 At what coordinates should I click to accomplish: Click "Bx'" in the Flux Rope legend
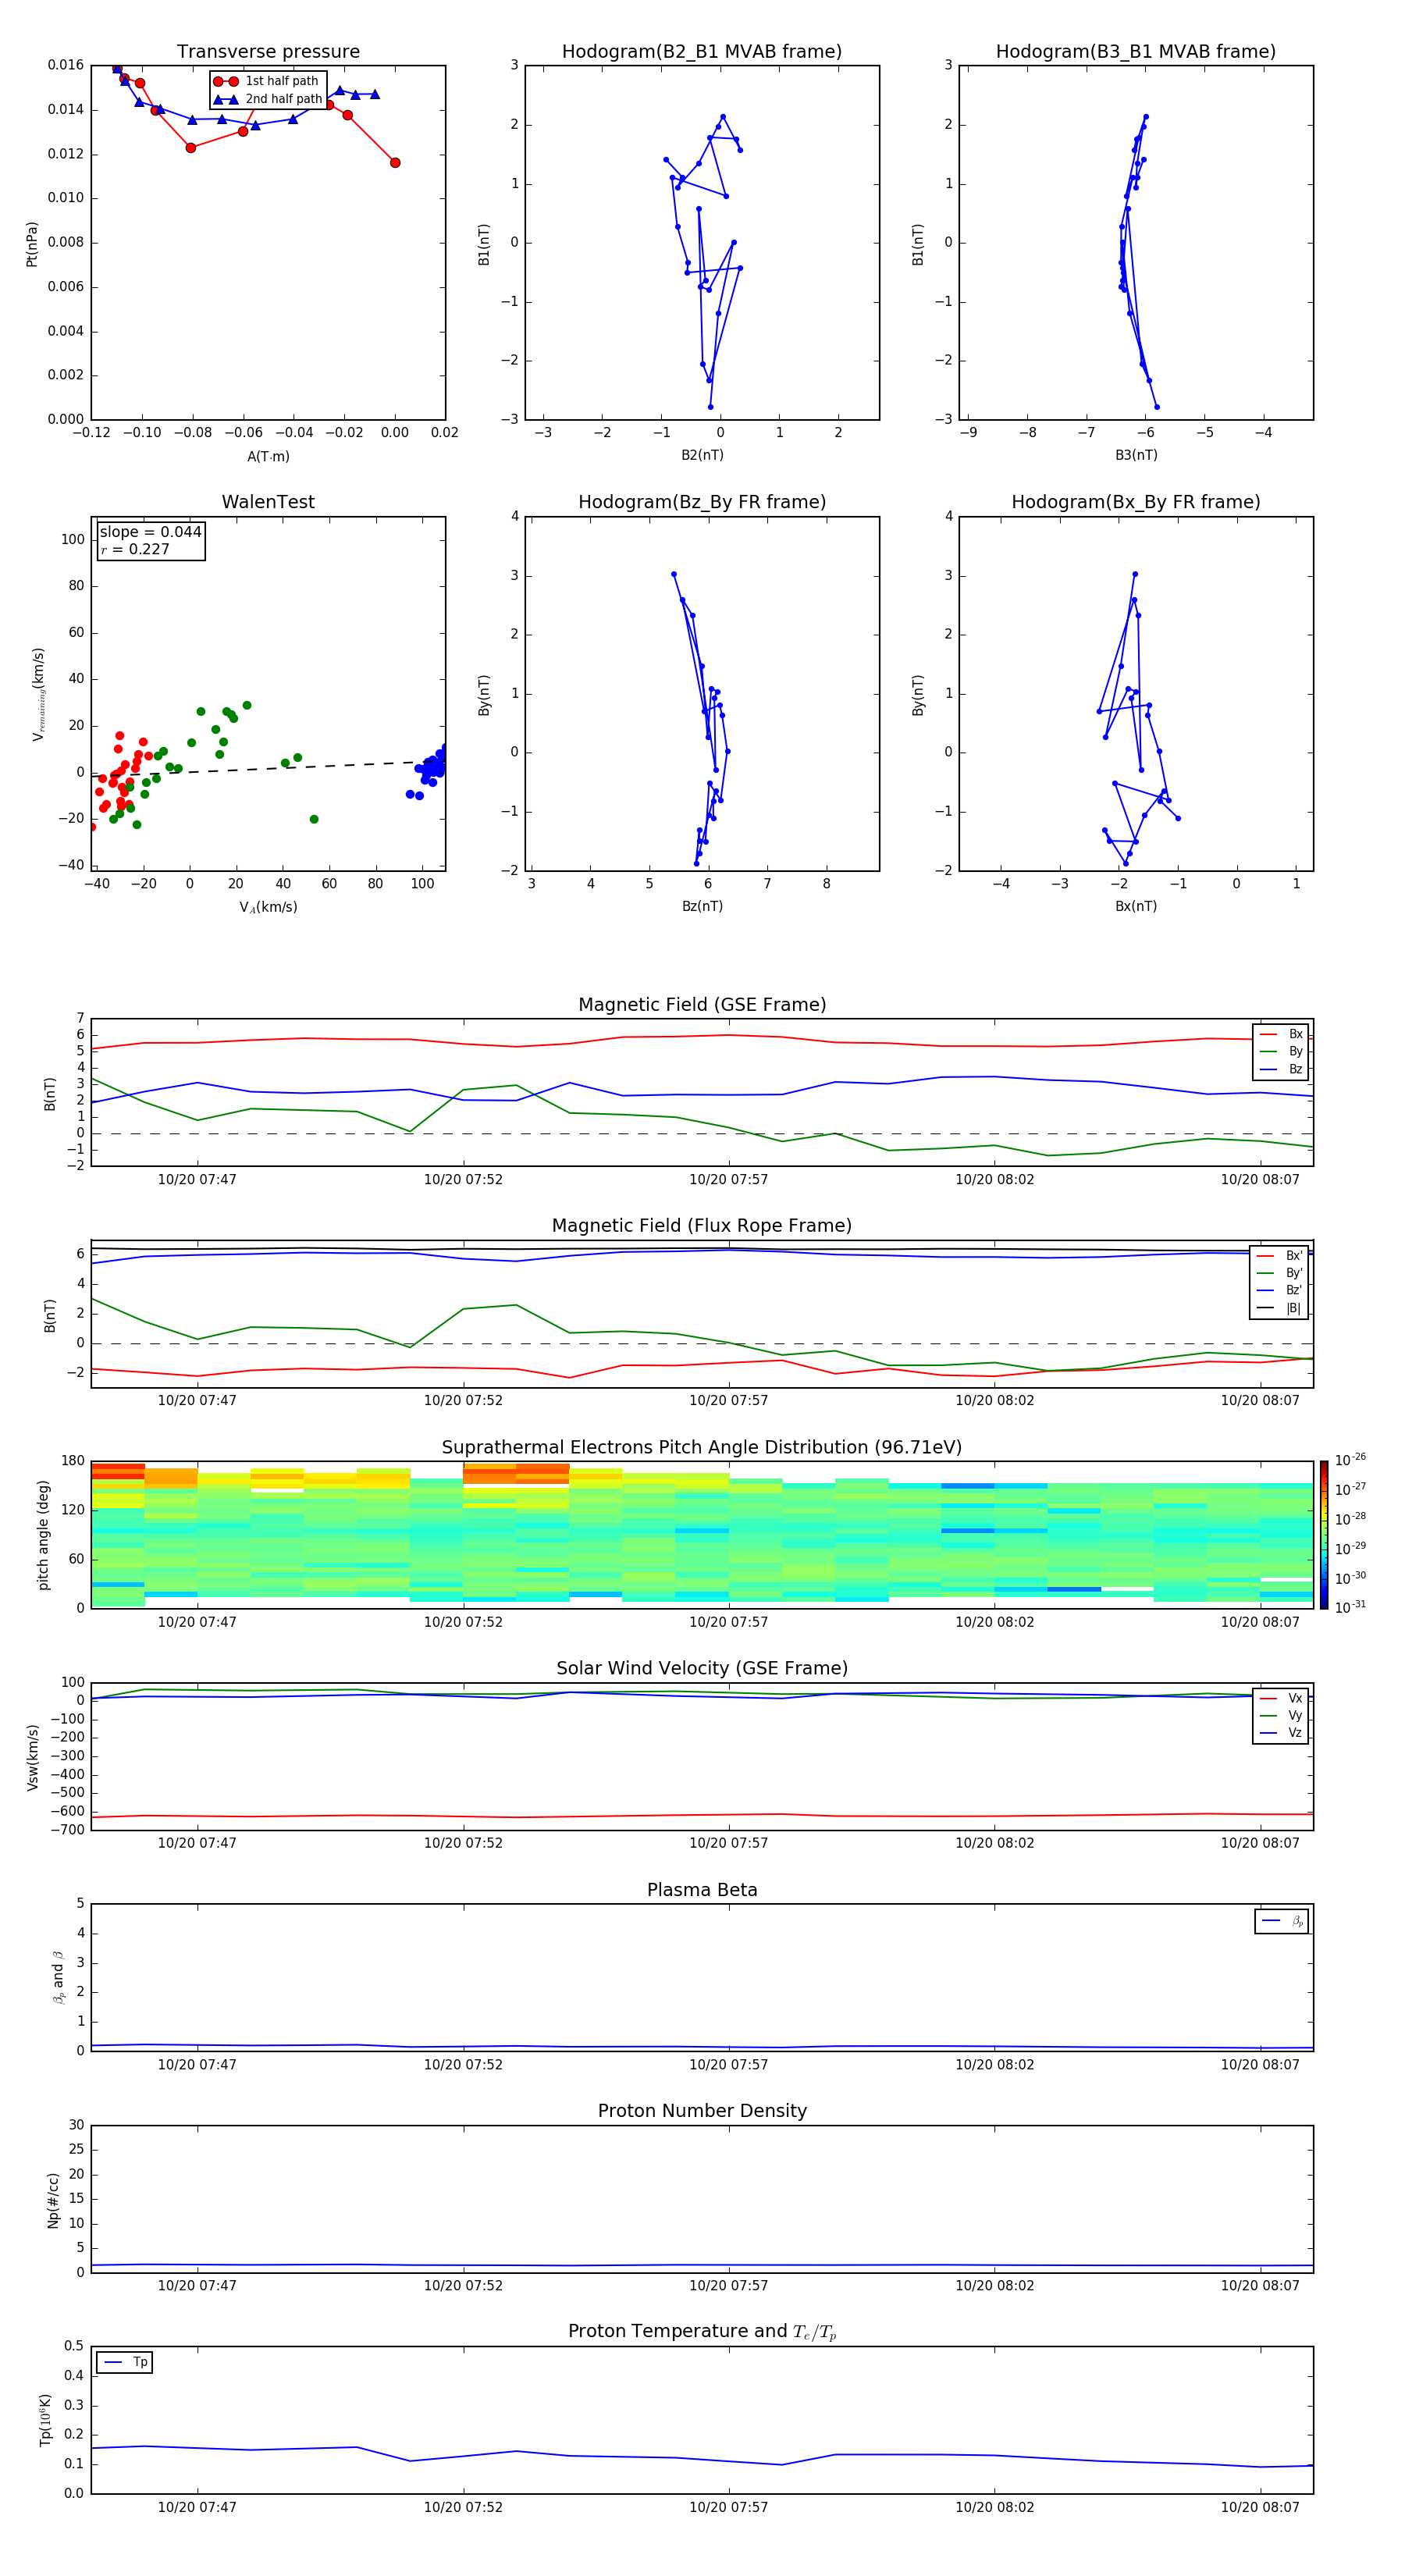point(1294,1256)
